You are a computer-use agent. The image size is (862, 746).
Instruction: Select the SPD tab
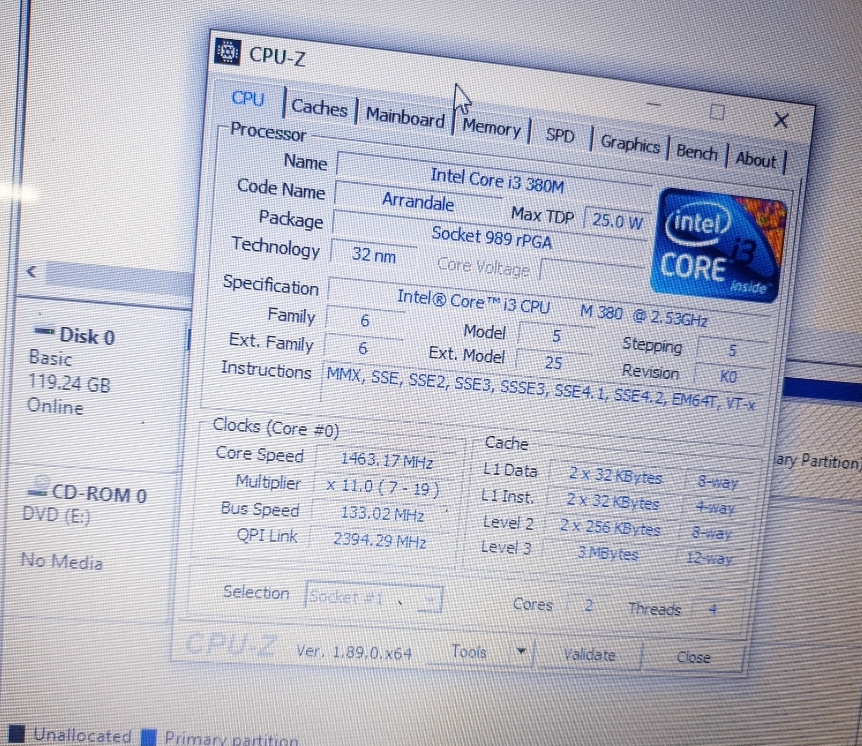coord(560,135)
